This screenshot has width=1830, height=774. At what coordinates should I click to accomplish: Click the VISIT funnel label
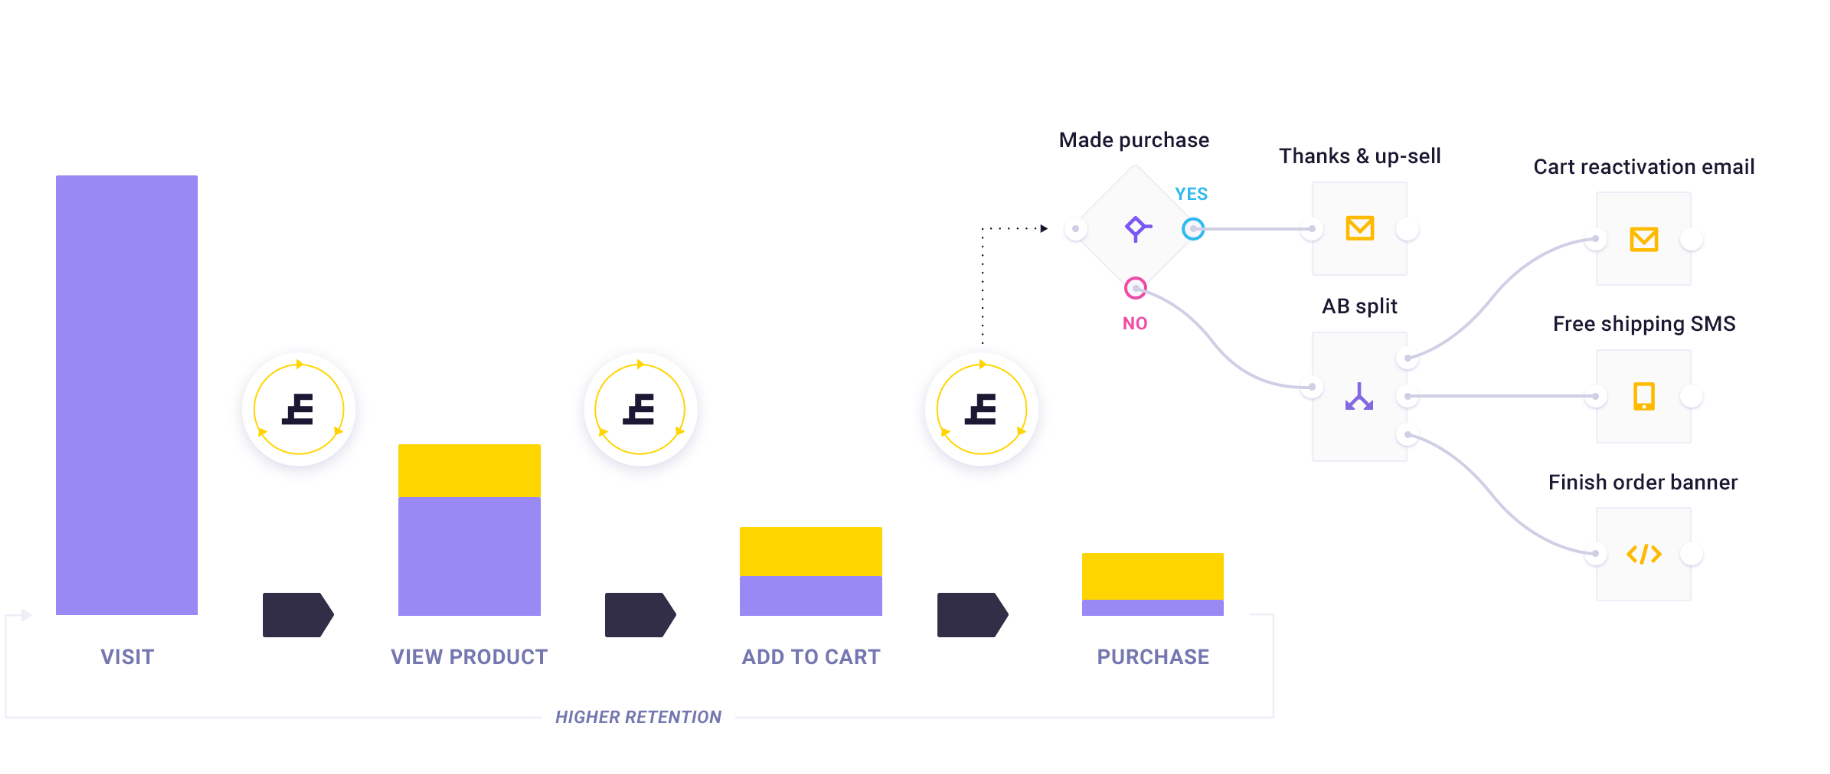[x=127, y=657]
